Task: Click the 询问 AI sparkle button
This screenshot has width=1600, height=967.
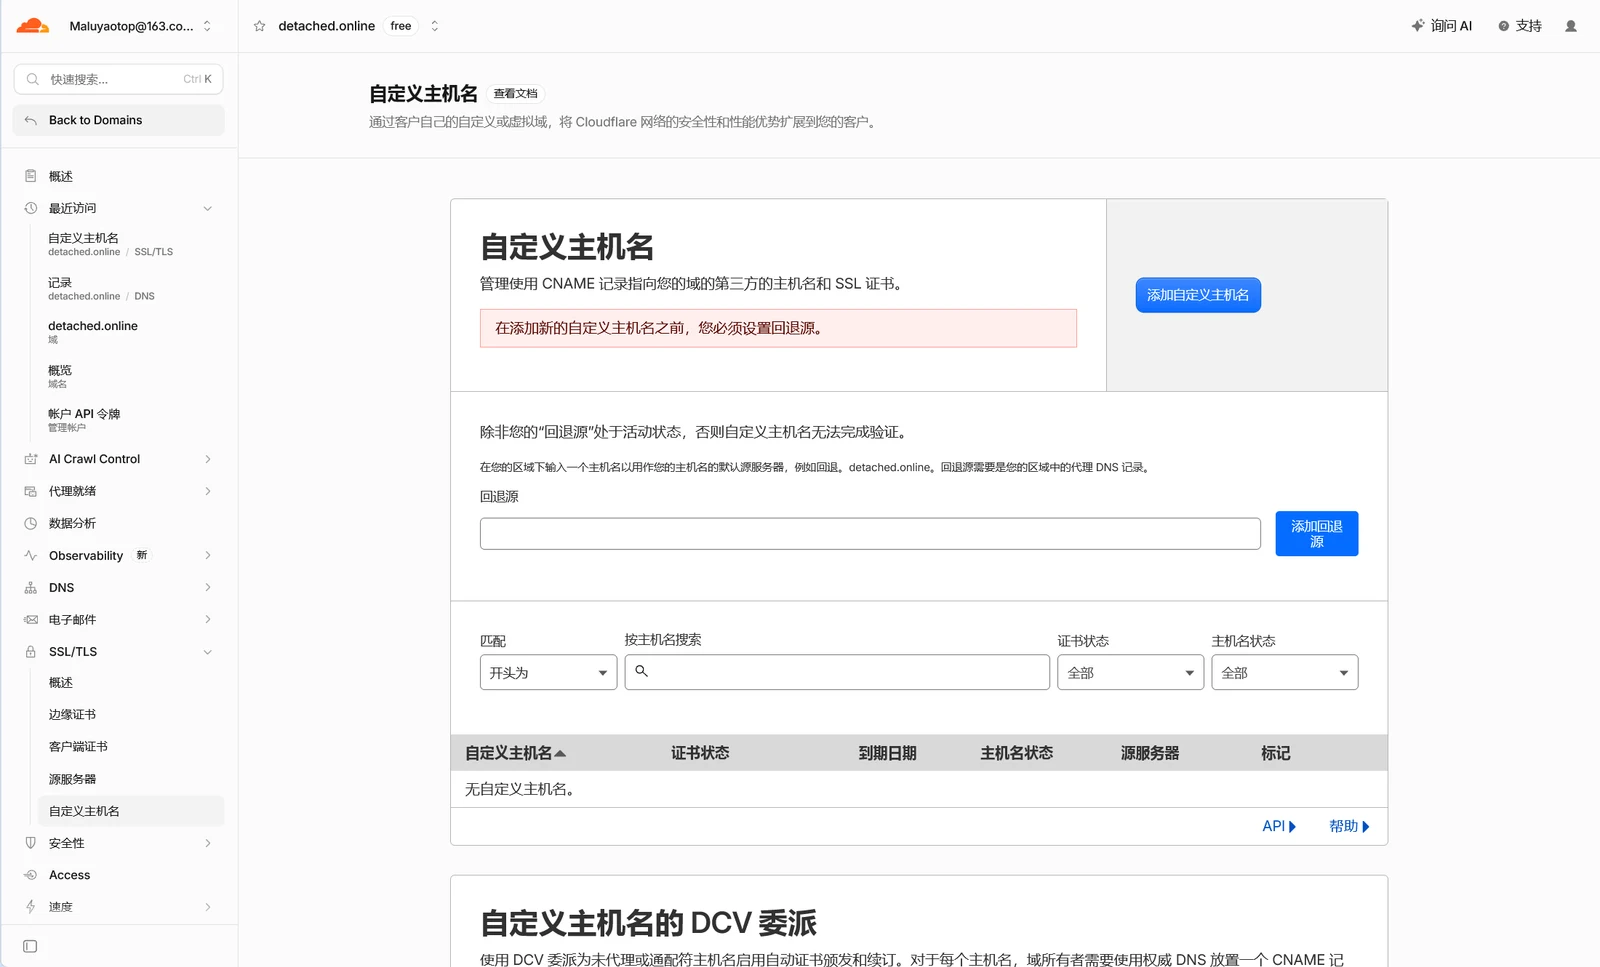Action: point(1442,26)
